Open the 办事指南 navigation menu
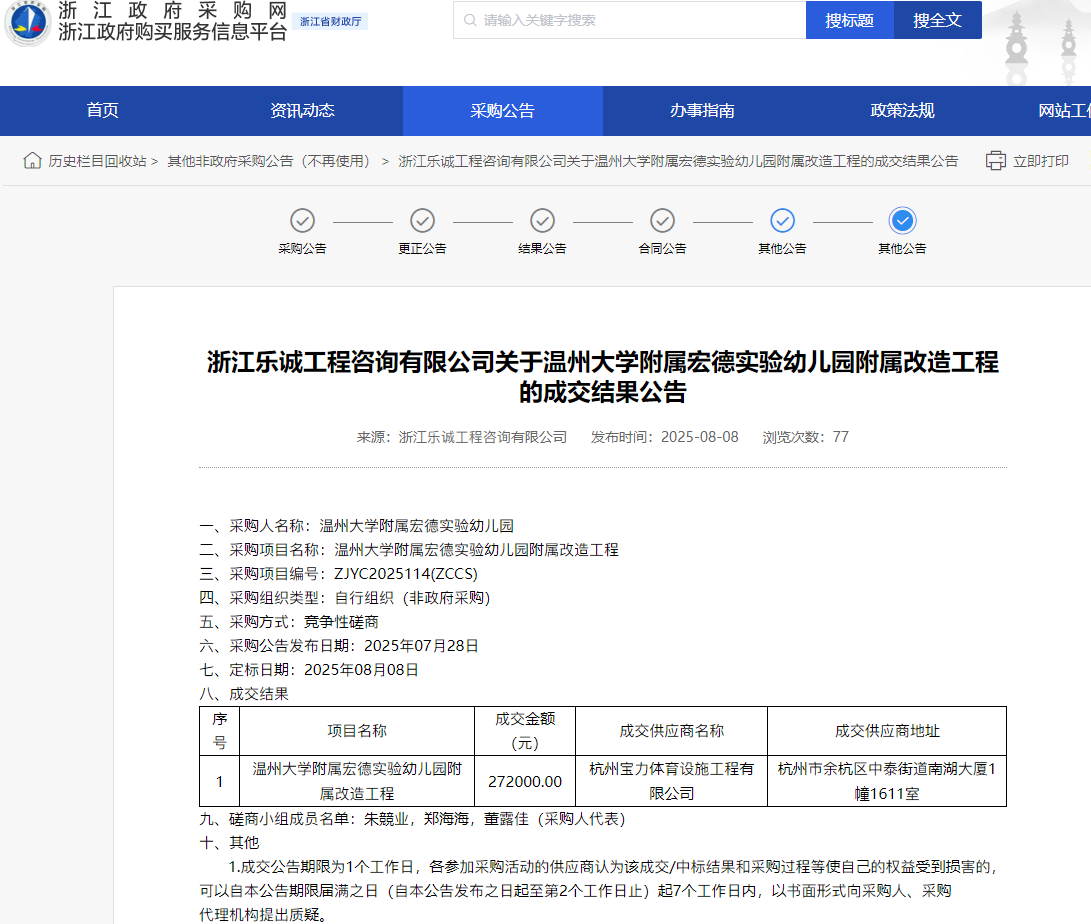1091x924 pixels. click(x=702, y=111)
